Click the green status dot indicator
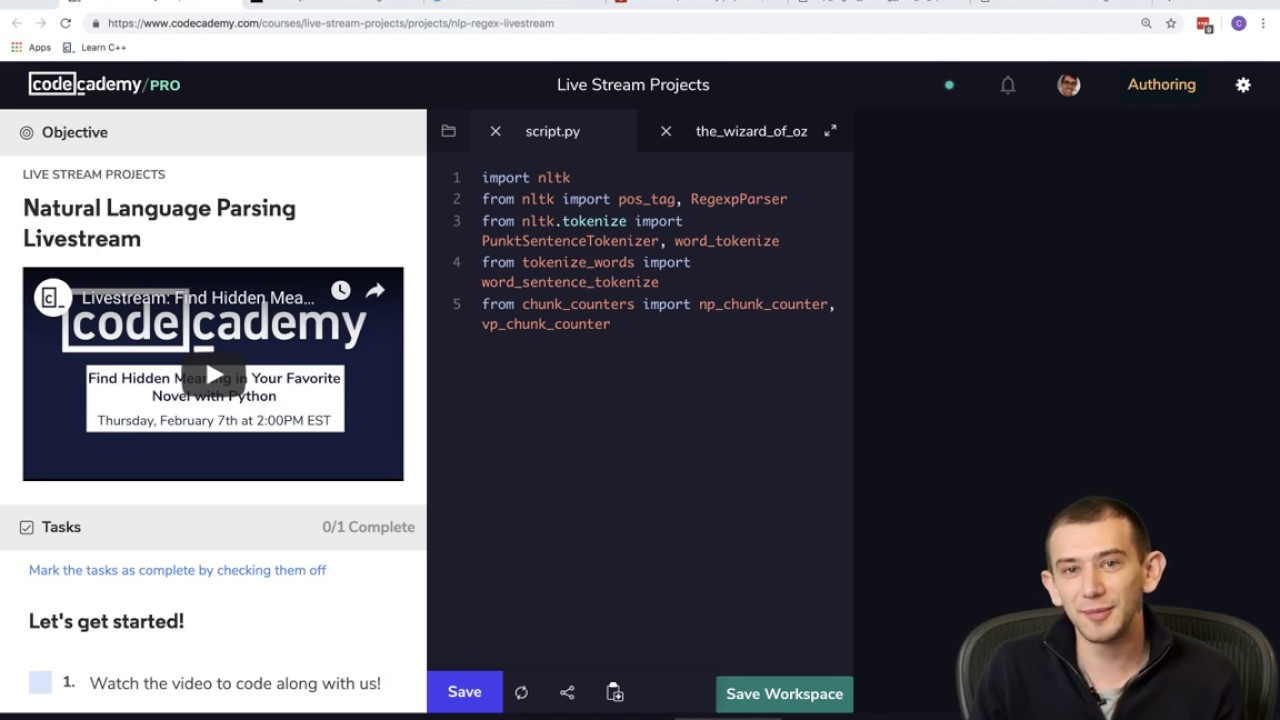The height and width of the screenshot is (720, 1280). [949, 85]
